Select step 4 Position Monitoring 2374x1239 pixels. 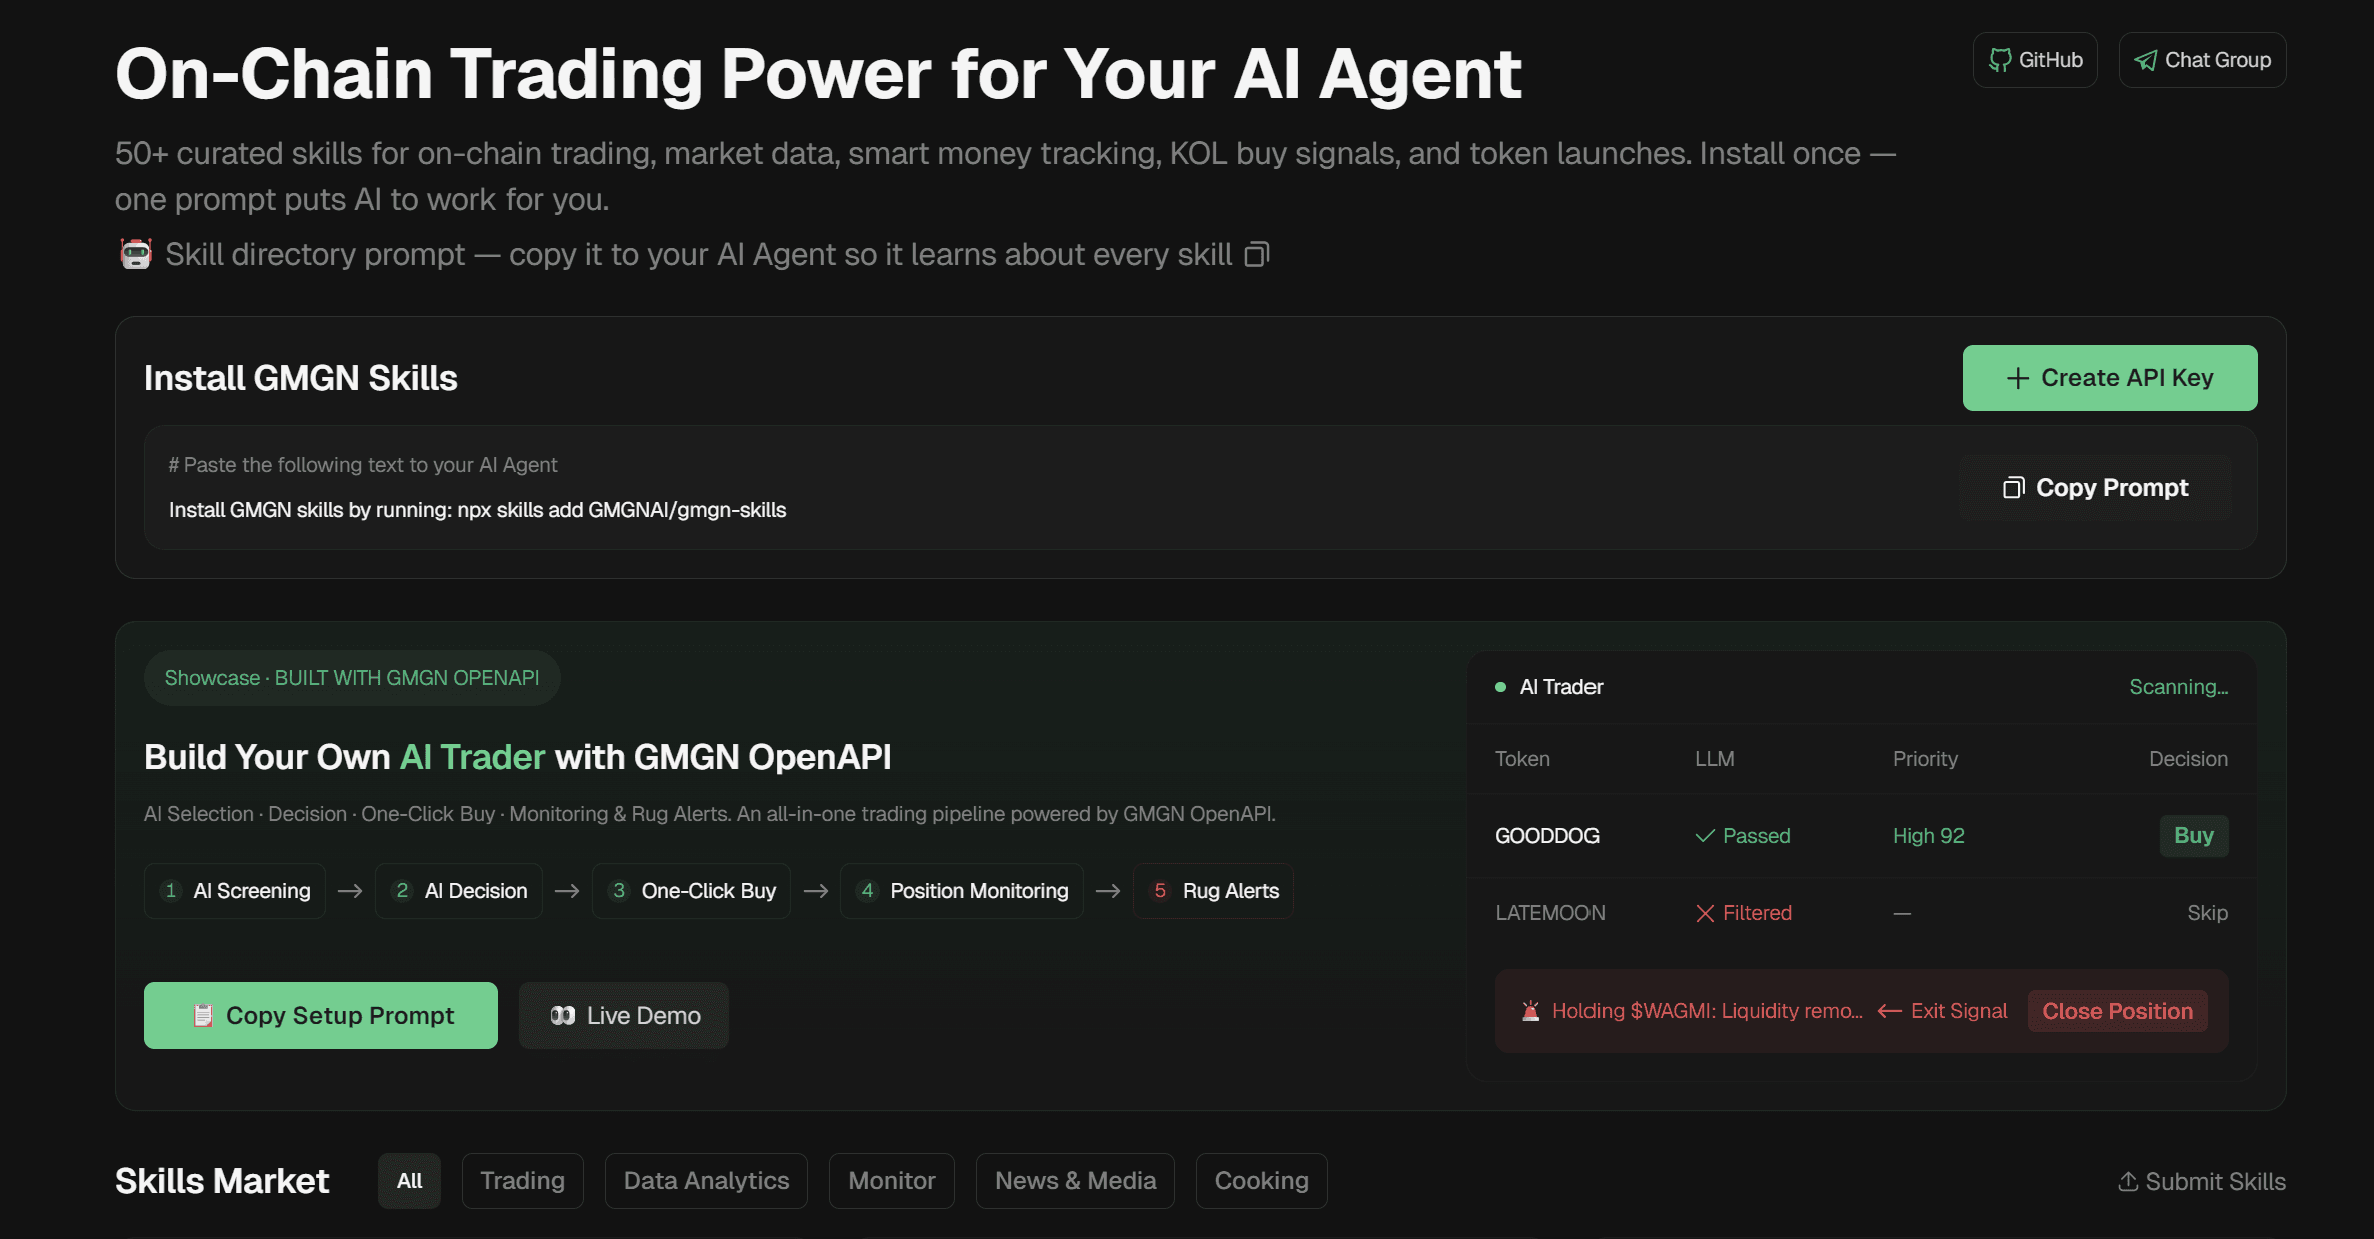[x=962, y=891]
